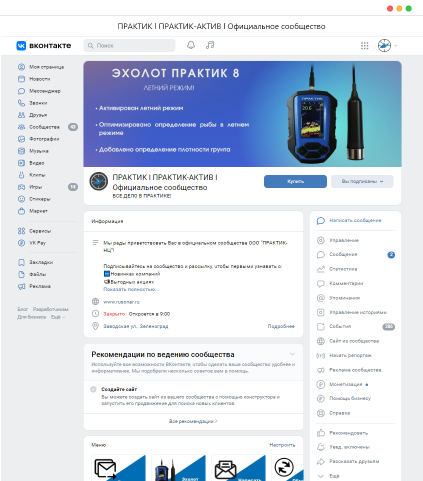Open profile avatar dropdown in header

388,46
